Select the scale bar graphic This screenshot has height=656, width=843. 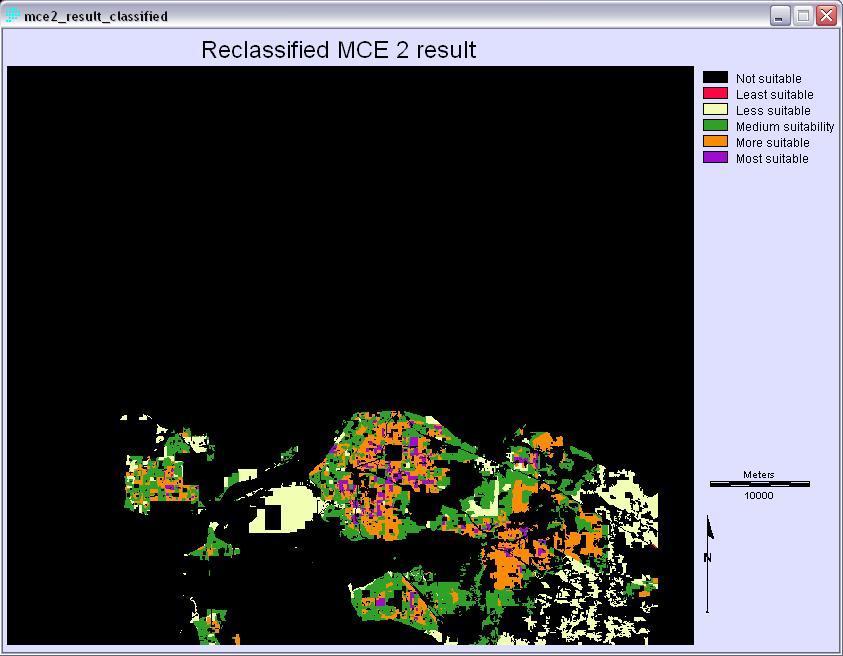click(x=759, y=484)
